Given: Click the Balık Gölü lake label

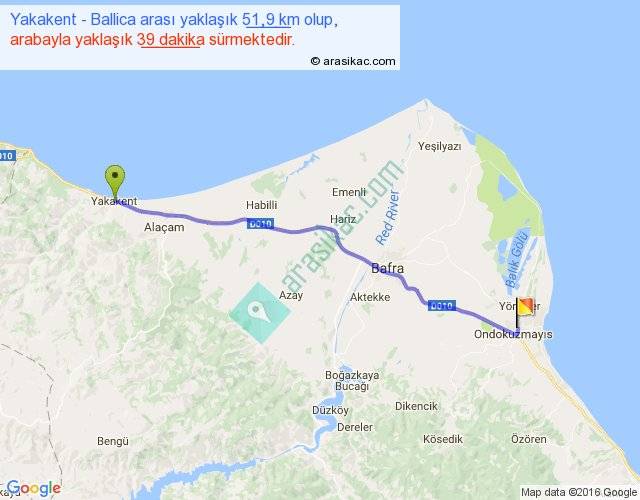Looking at the screenshot, I should click(x=517, y=258).
